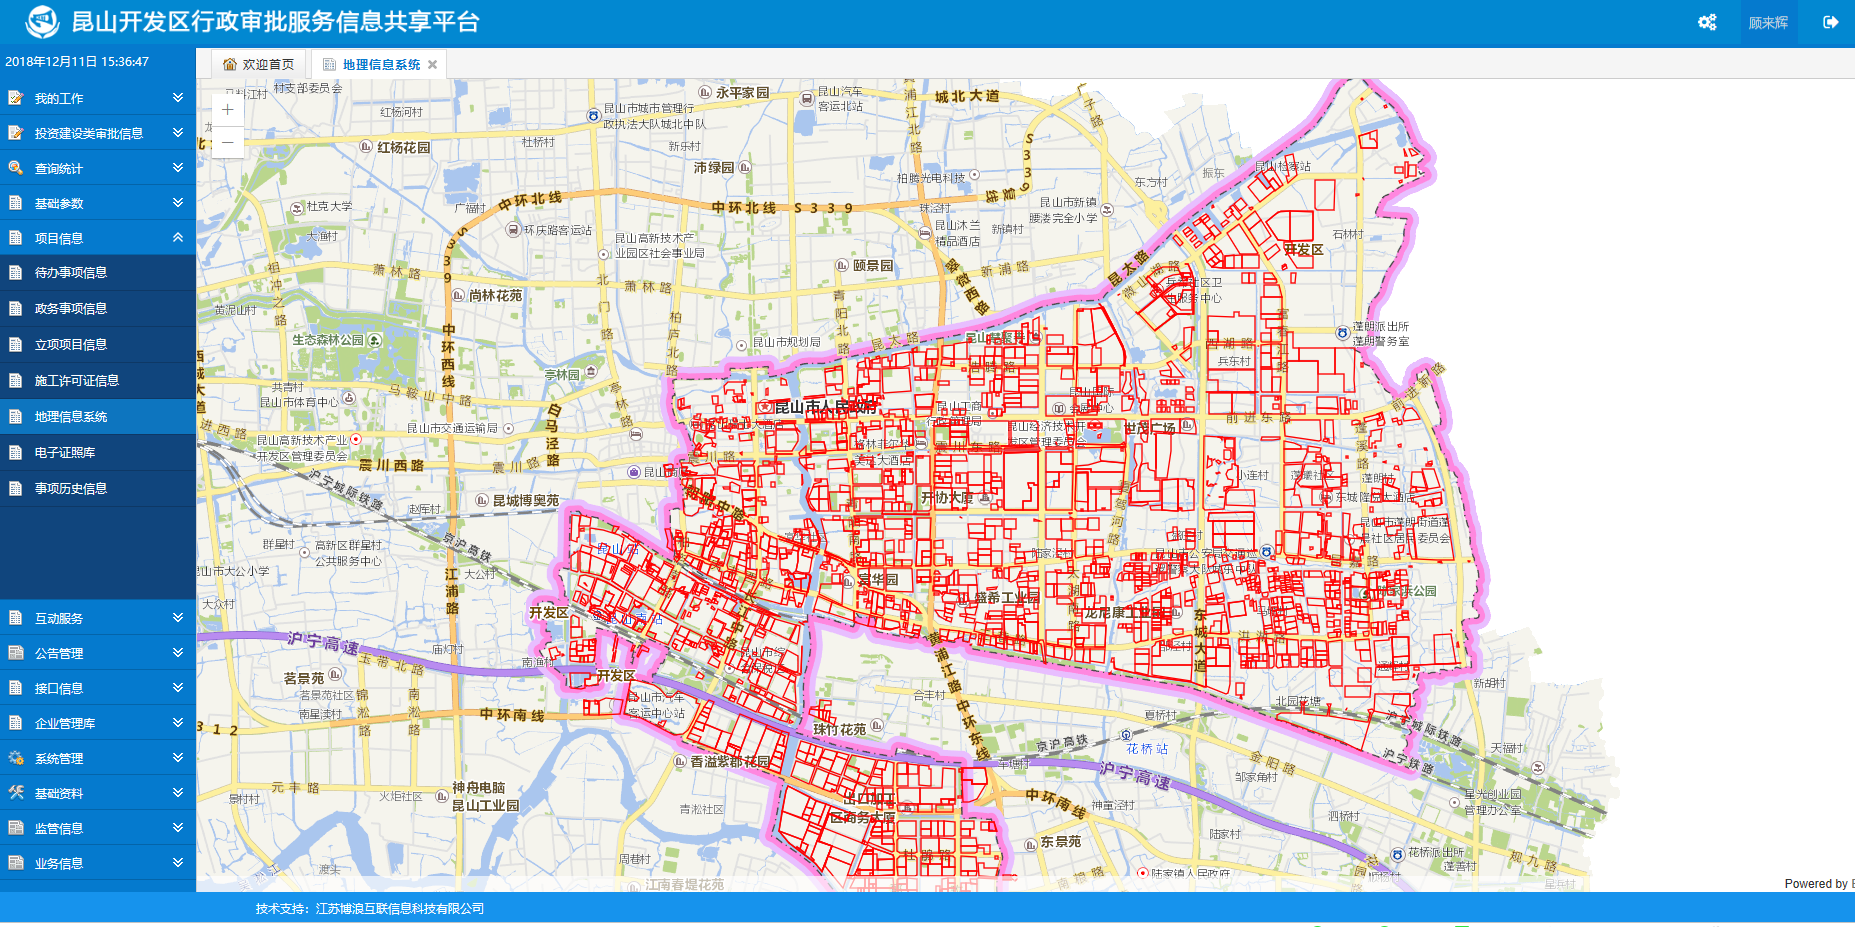Select the 地理信息系统 tab

click(381, 65)
